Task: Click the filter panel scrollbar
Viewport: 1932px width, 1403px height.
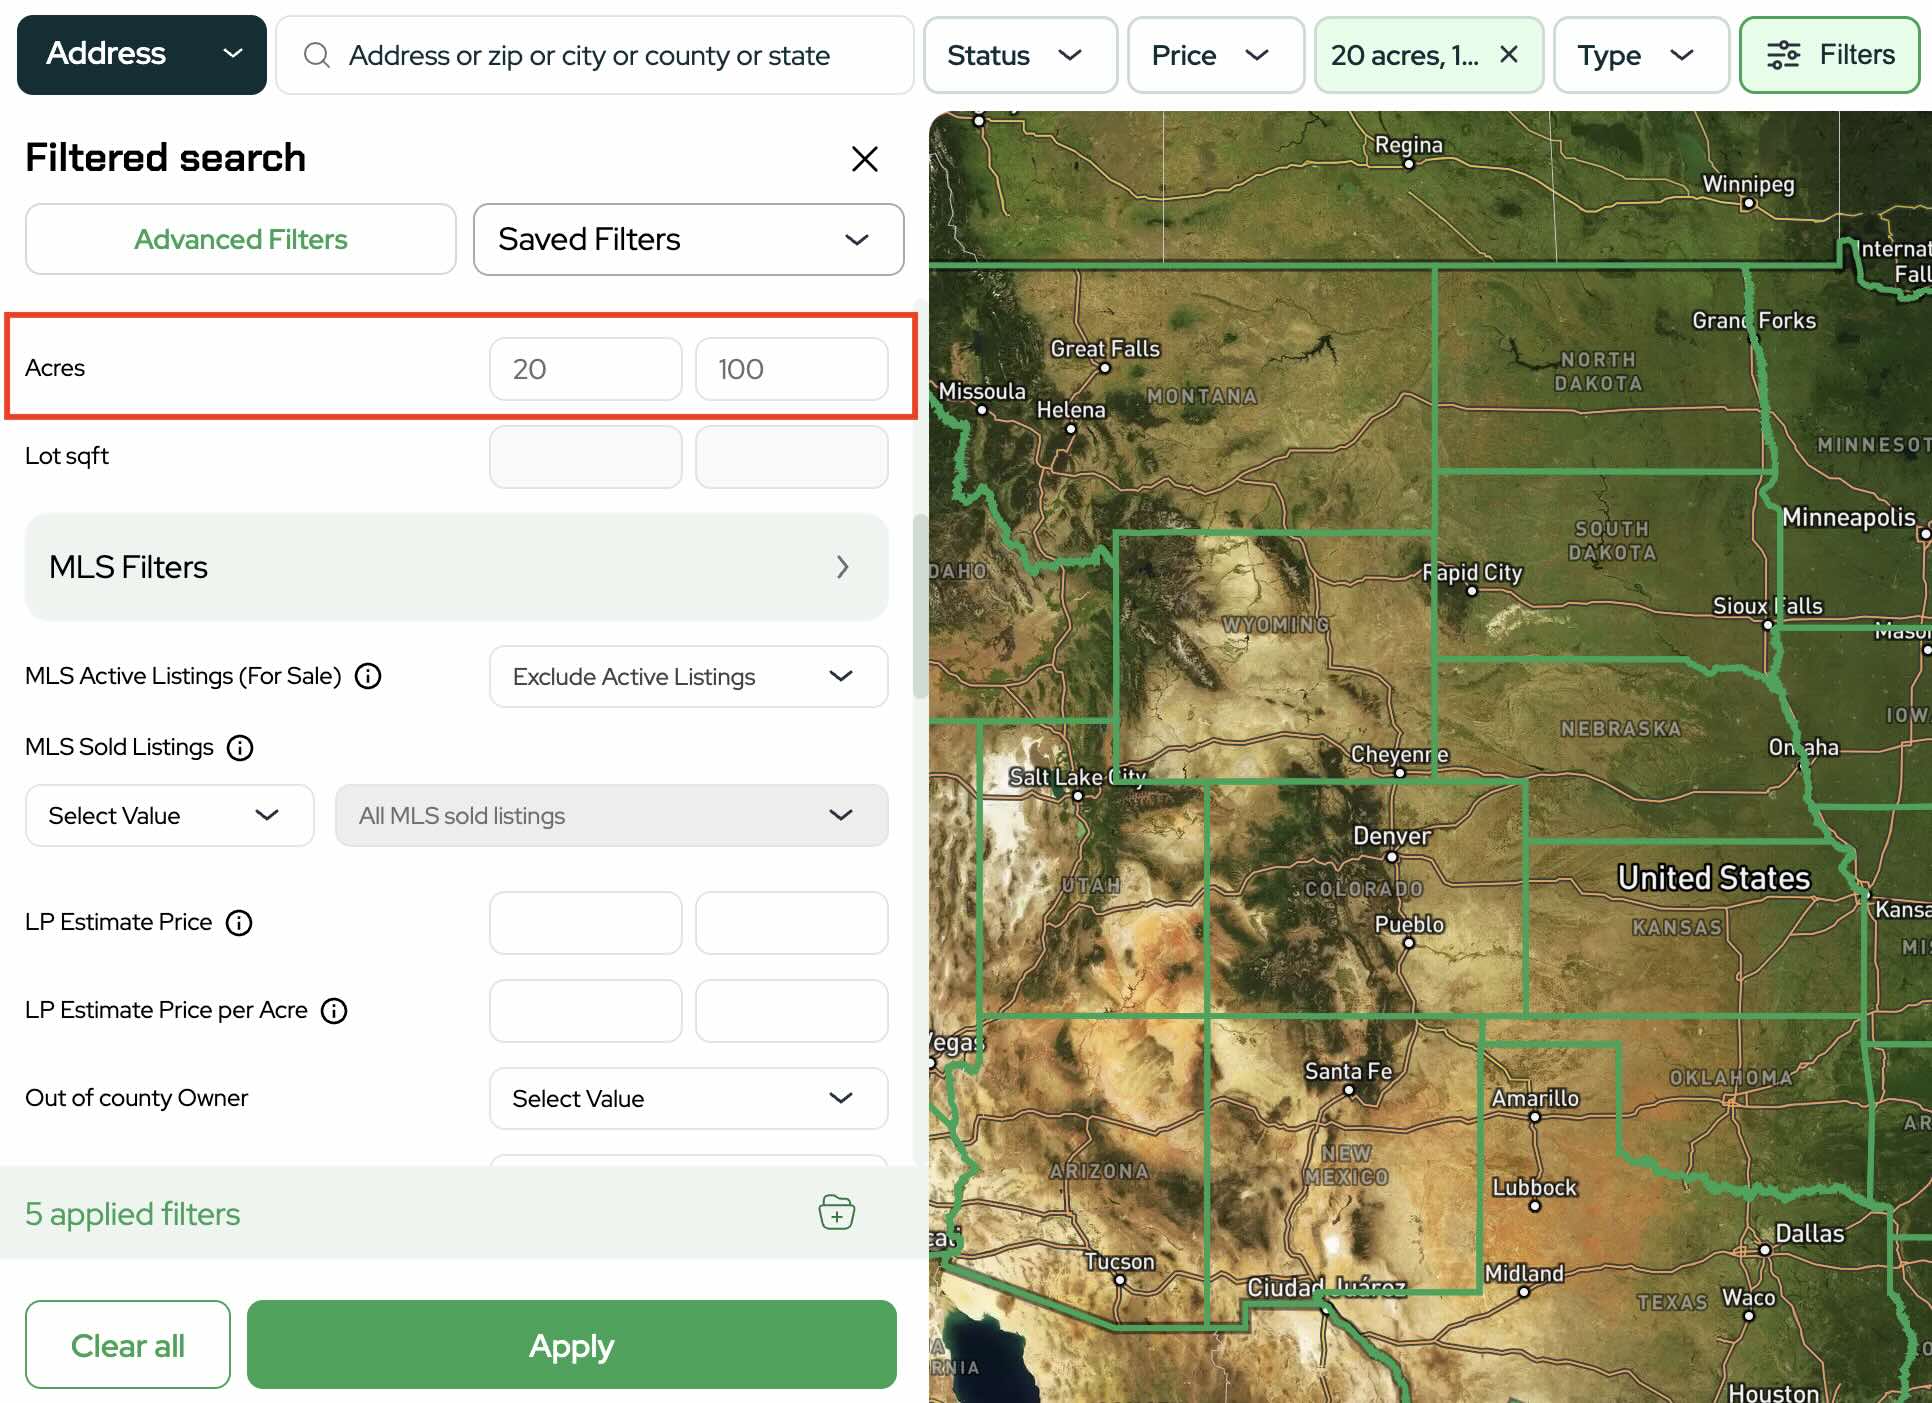Action: click(x=919, y=605)
